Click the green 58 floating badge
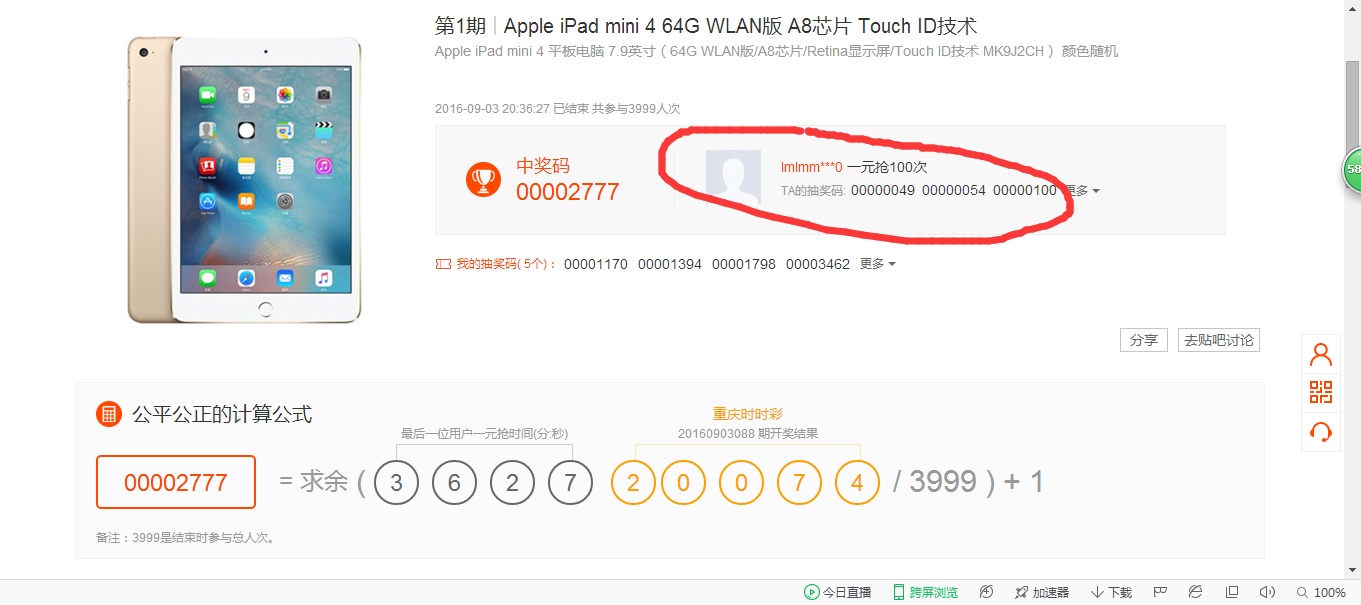The width and height of the screenshot is (1361, 605). (x=1352, y=169)
